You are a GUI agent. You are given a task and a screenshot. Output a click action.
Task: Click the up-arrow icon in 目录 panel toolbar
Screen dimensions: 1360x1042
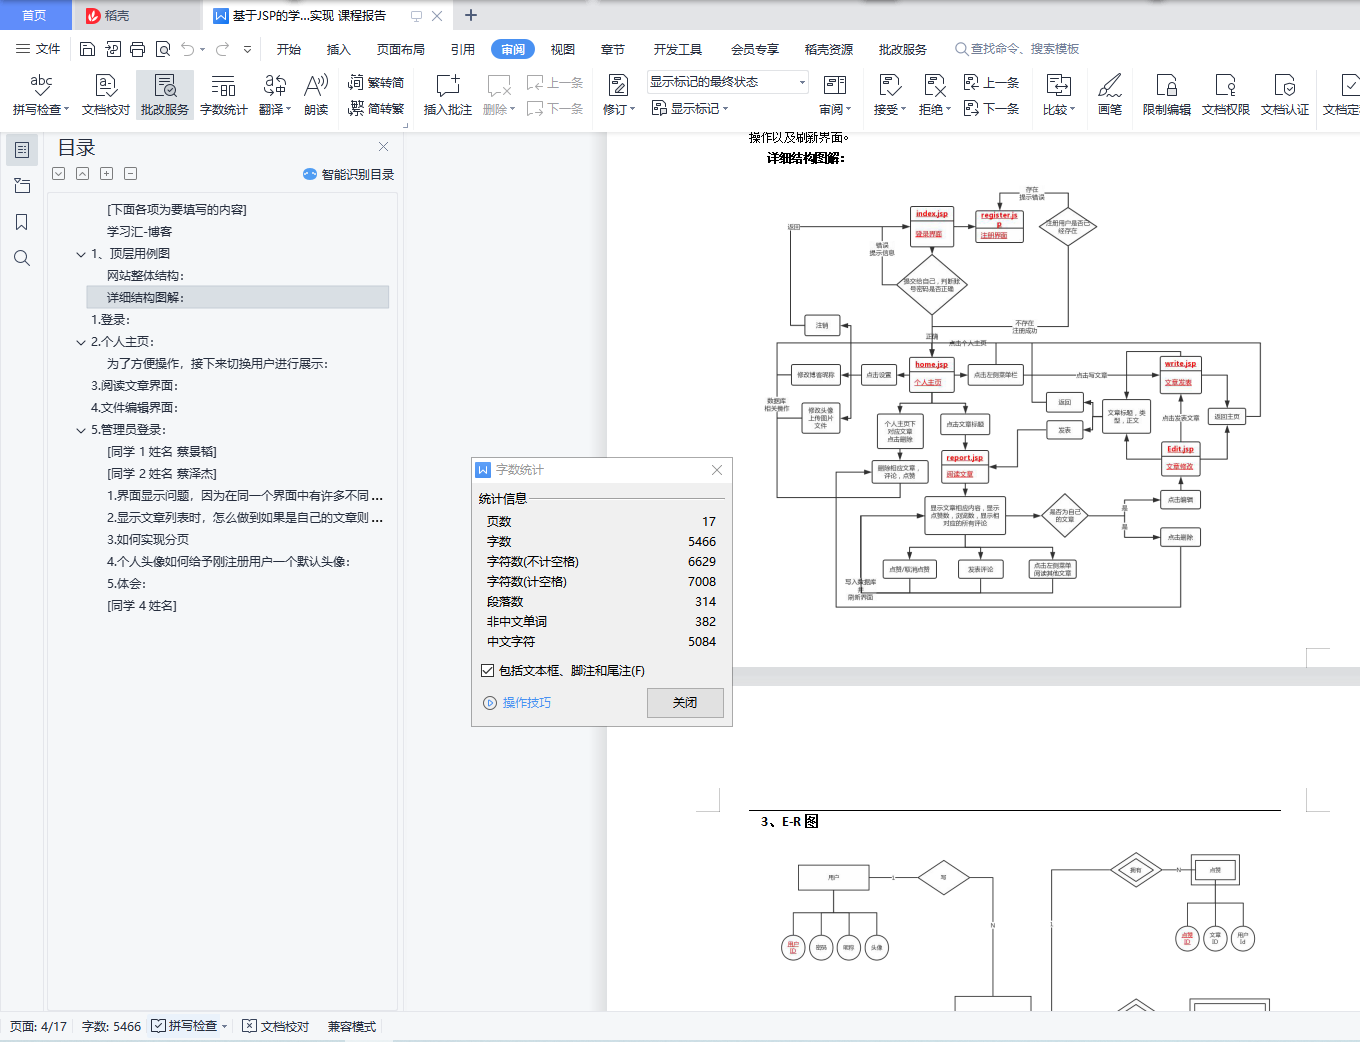(83, 174)
